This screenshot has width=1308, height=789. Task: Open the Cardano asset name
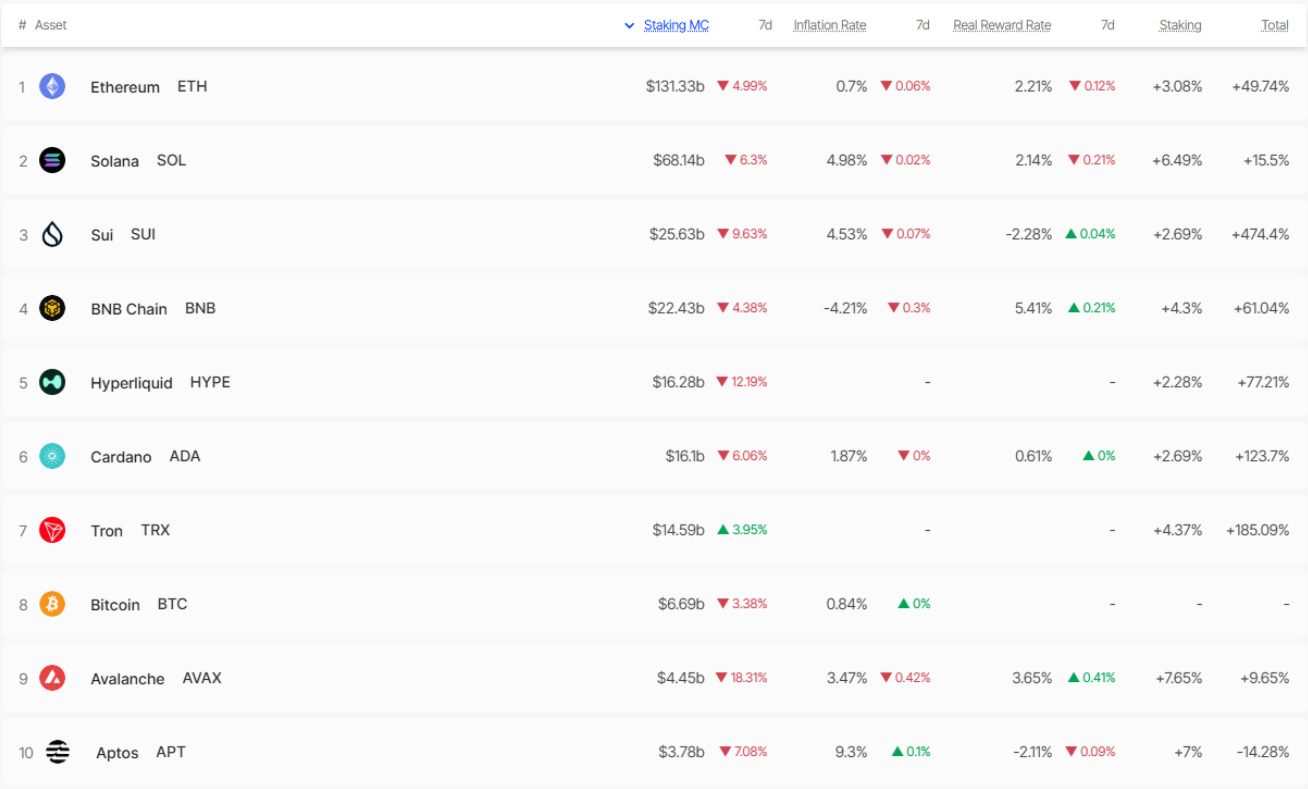(x=121, y=457)
